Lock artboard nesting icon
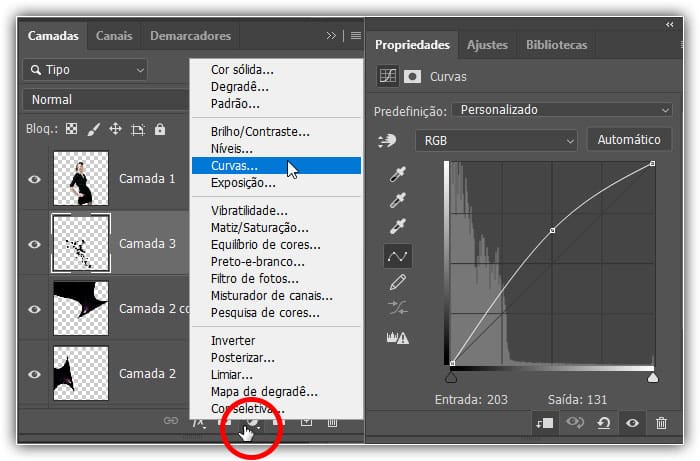 (x=138, y=130)
